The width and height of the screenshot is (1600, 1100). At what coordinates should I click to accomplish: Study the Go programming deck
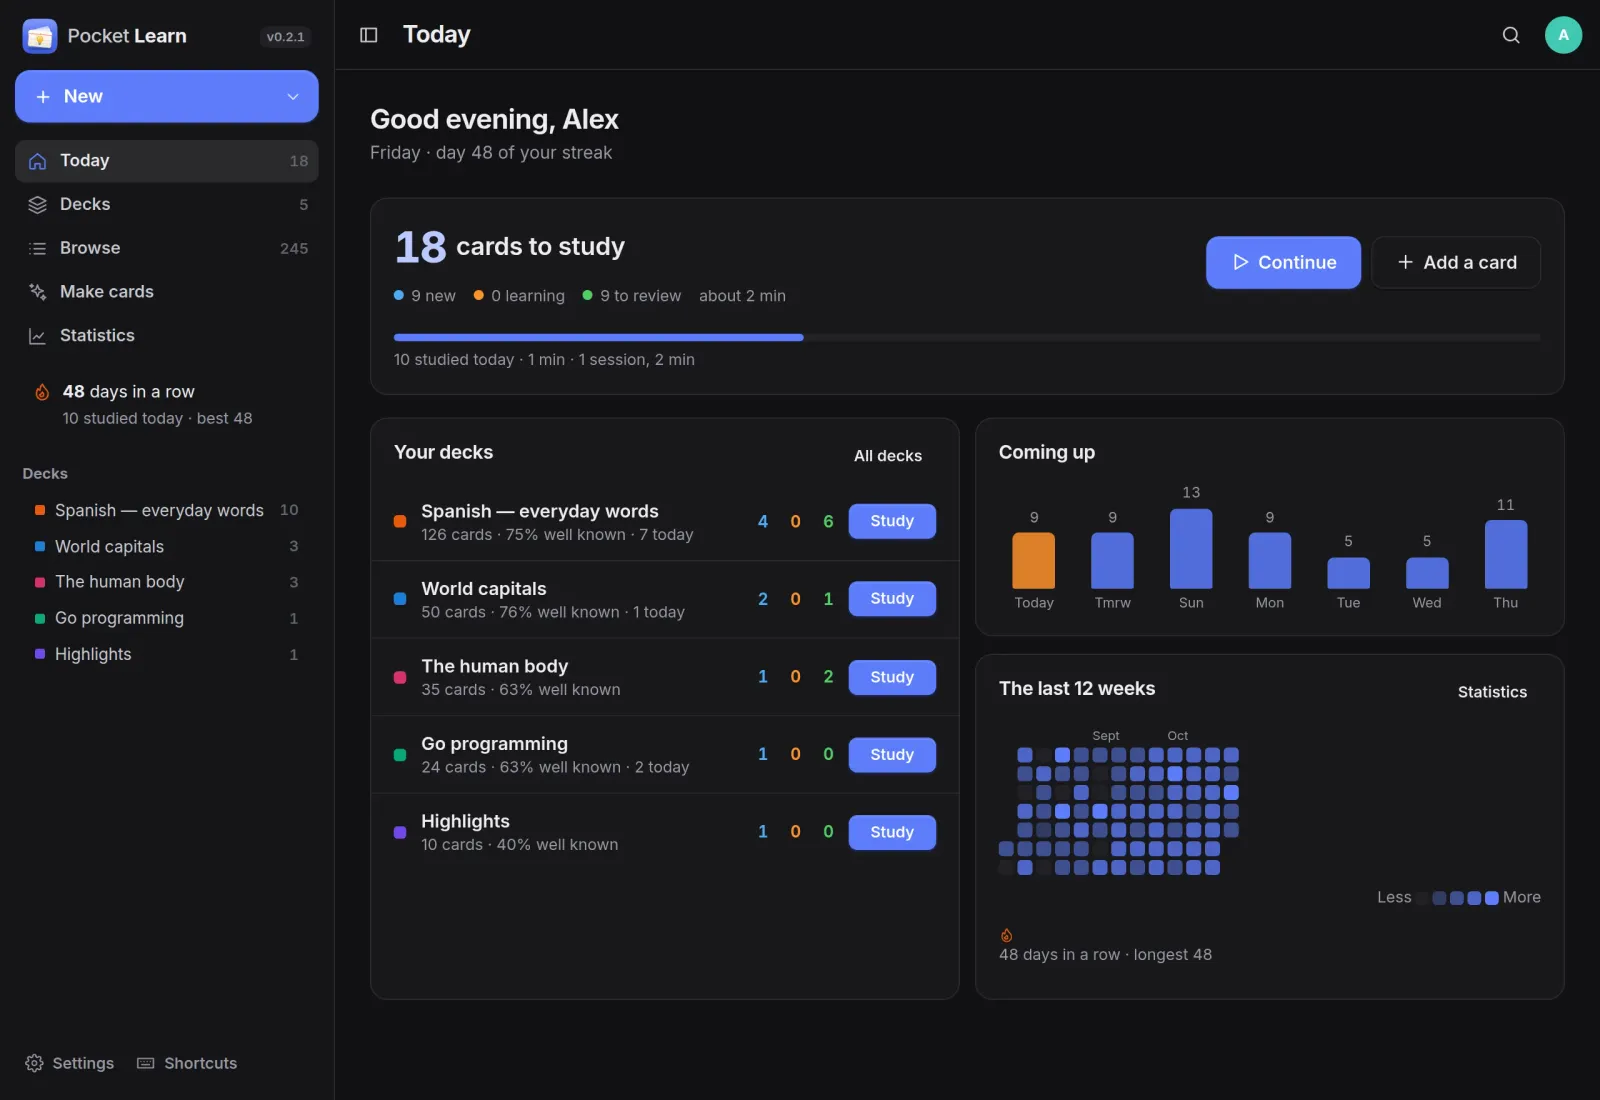pyautogui.click(x=892, y=755)
